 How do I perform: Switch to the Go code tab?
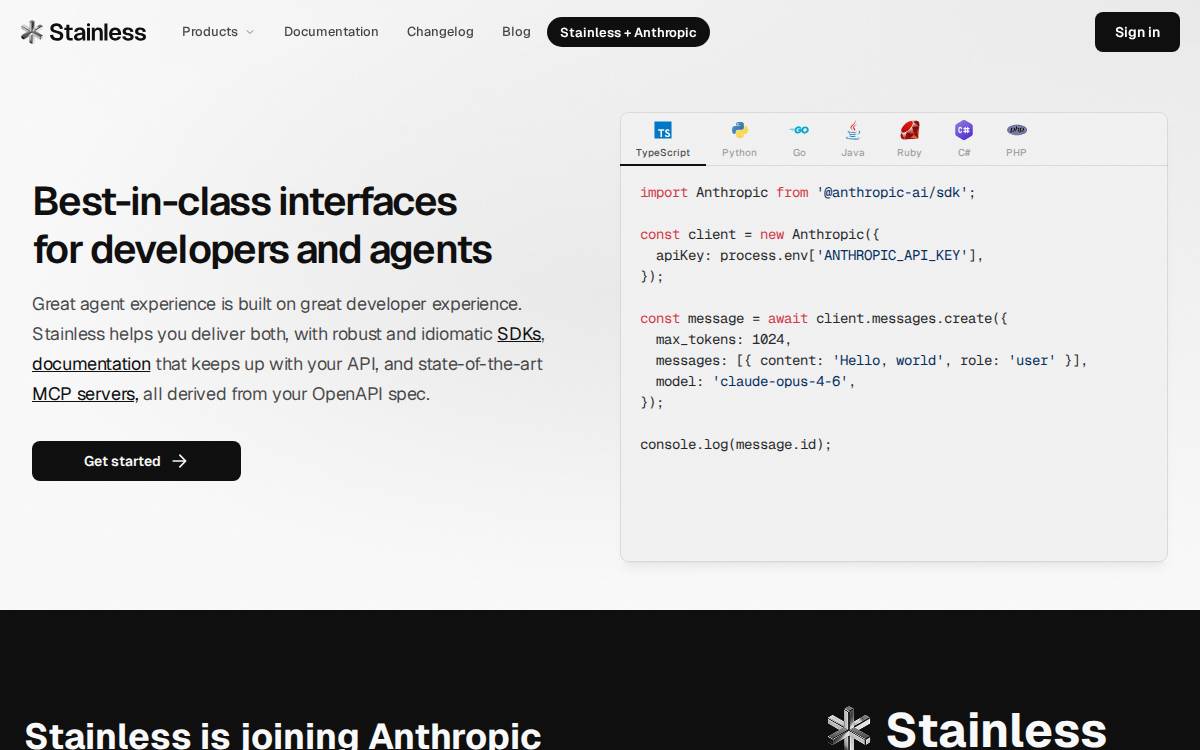pyautogui.click(x=799, y=140)
